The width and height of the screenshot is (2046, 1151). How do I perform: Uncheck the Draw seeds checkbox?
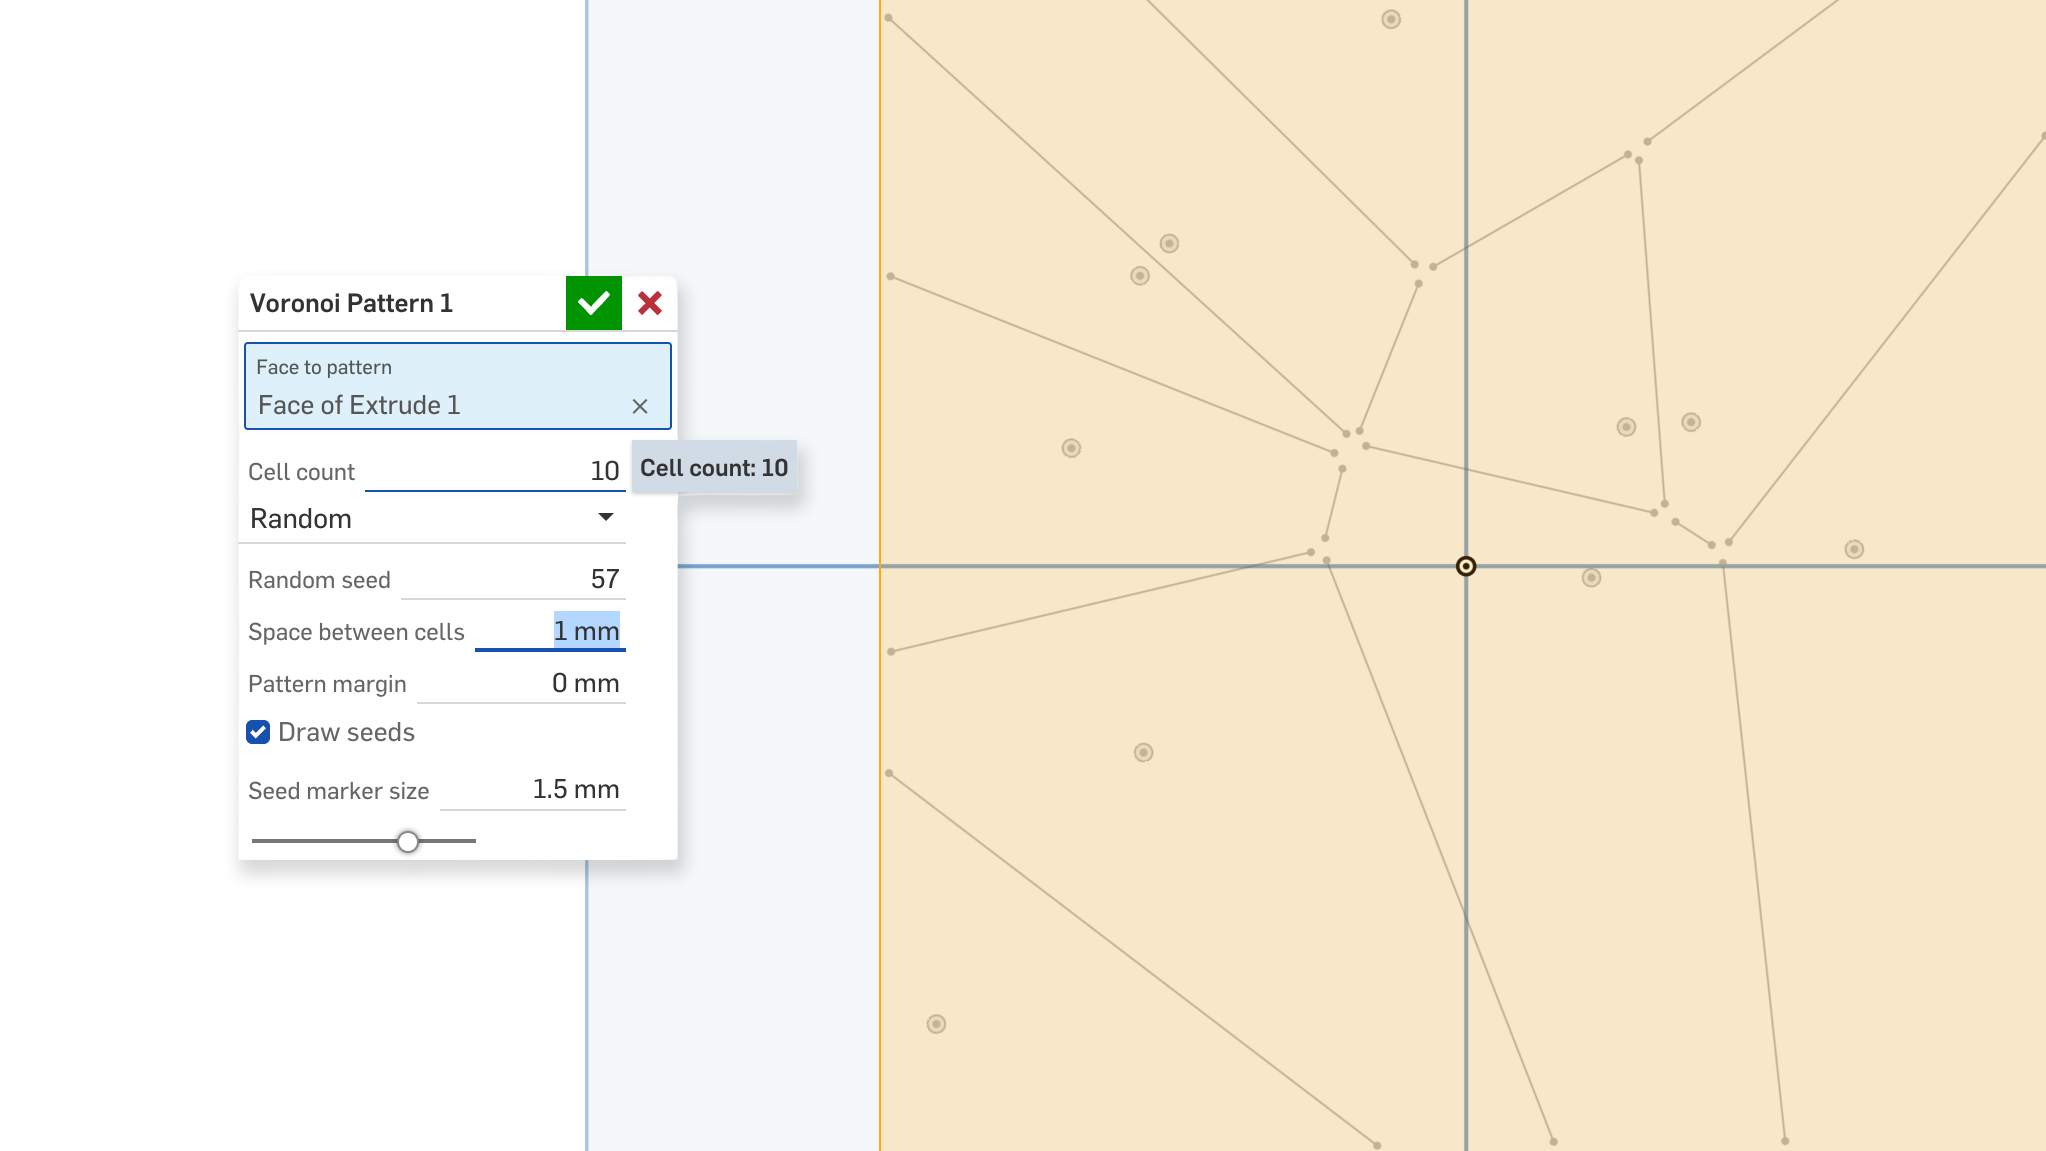(258, 732)
